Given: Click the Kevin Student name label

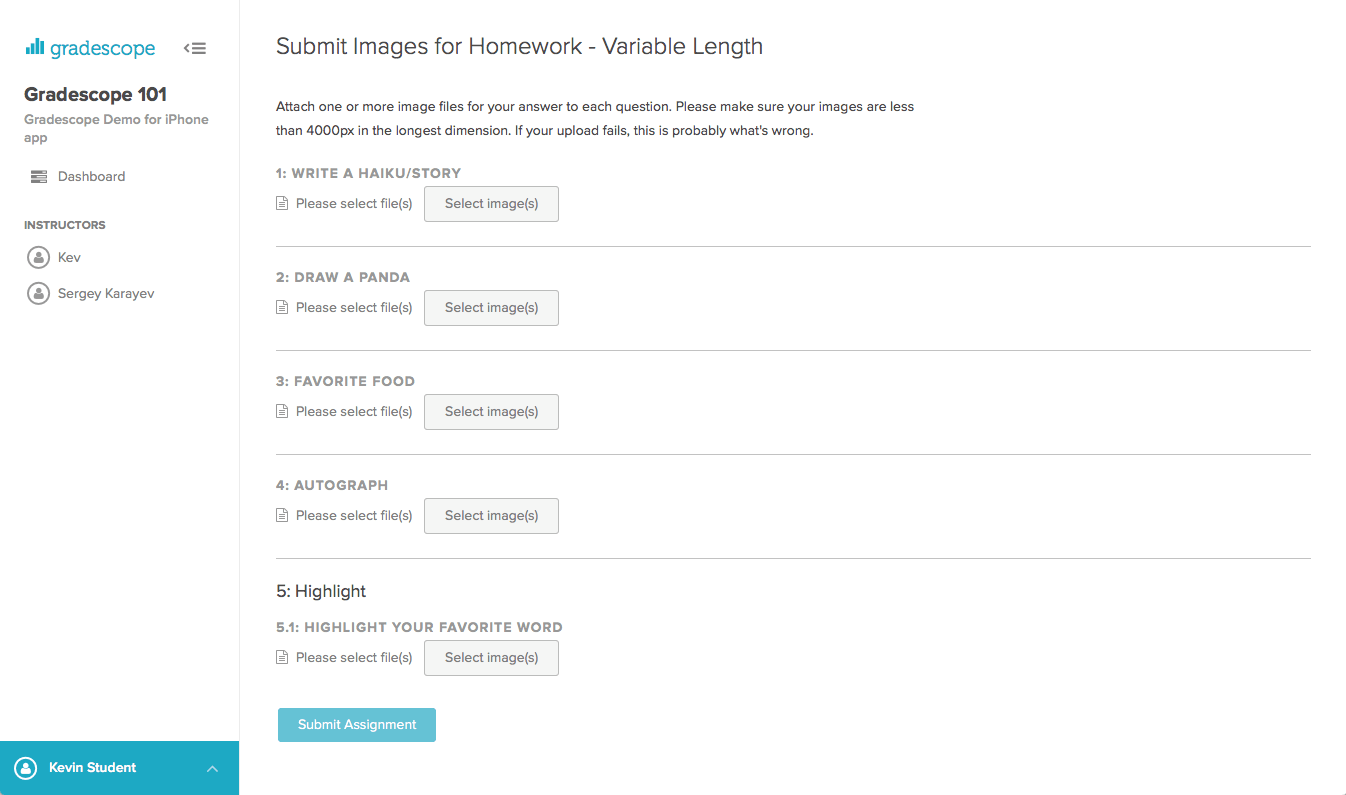Looking at the screenshot, I should coord(92,767).
